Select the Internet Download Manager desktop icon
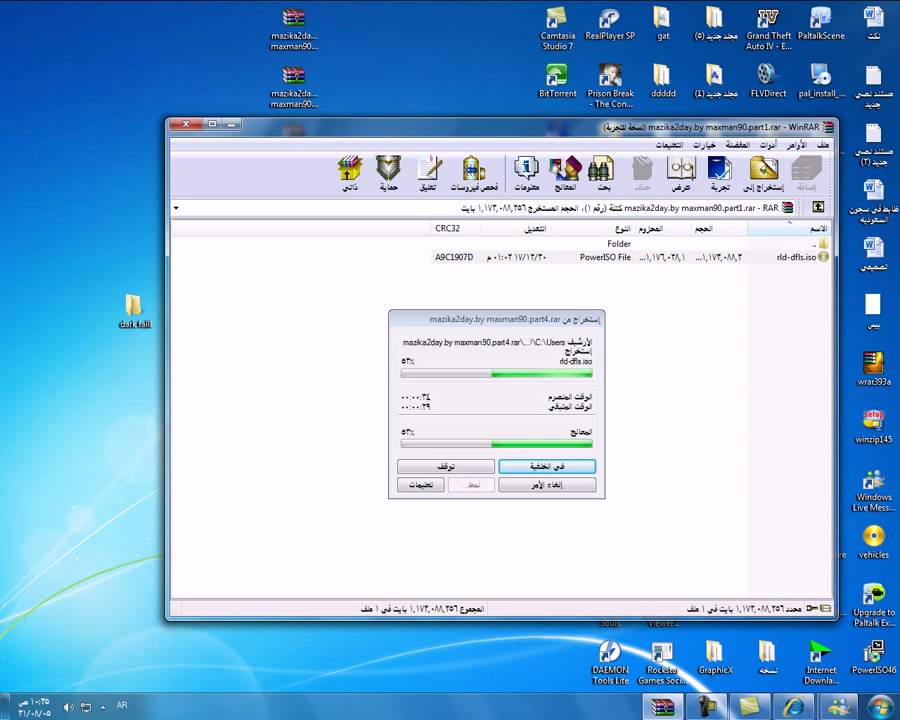This screenshot has height=720, width=900. tap(821, 663)
